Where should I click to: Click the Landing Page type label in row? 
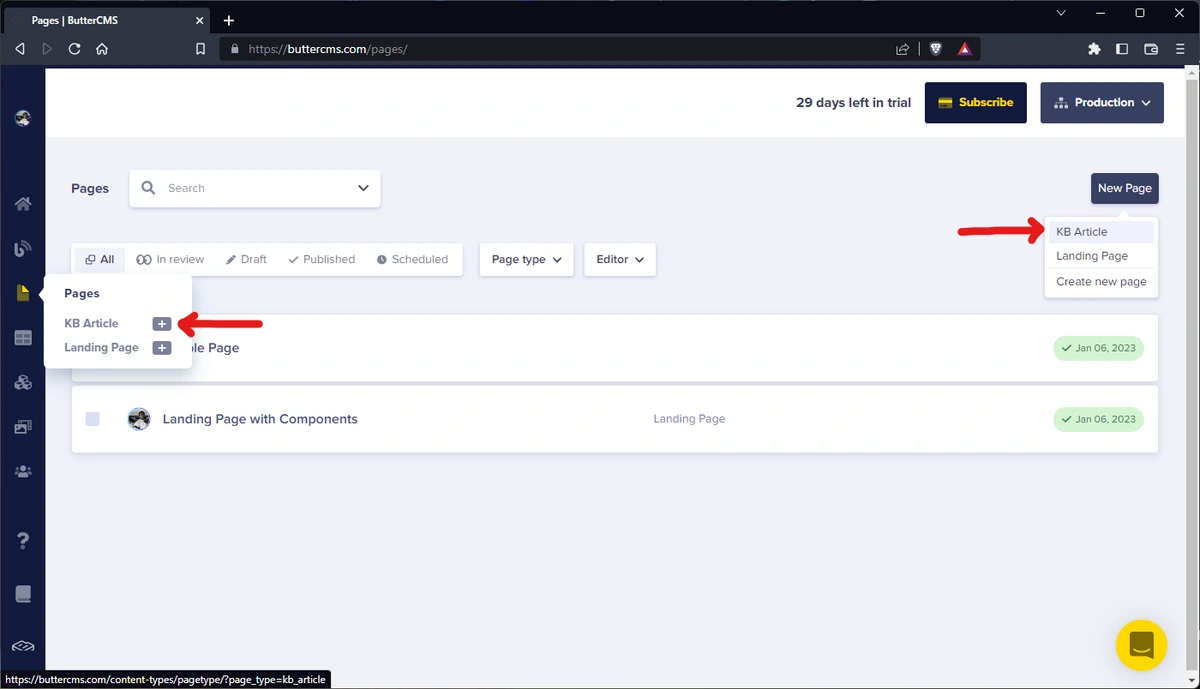click(x=689, y=419)
